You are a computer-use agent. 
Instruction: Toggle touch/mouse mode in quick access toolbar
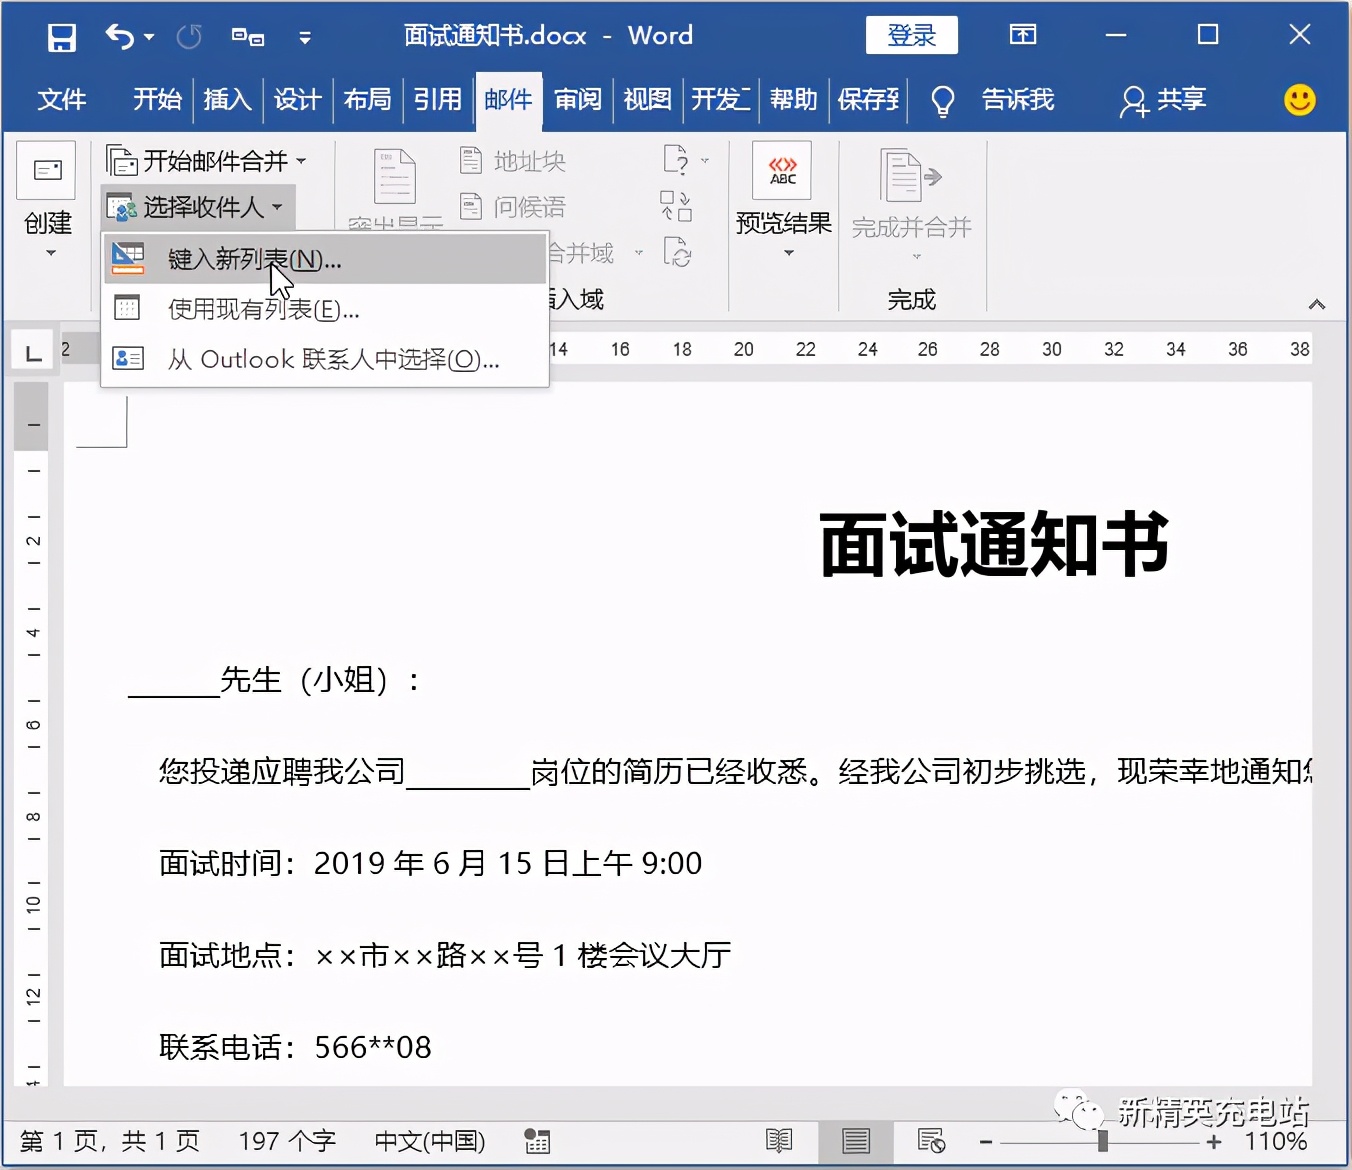point(248,37)
